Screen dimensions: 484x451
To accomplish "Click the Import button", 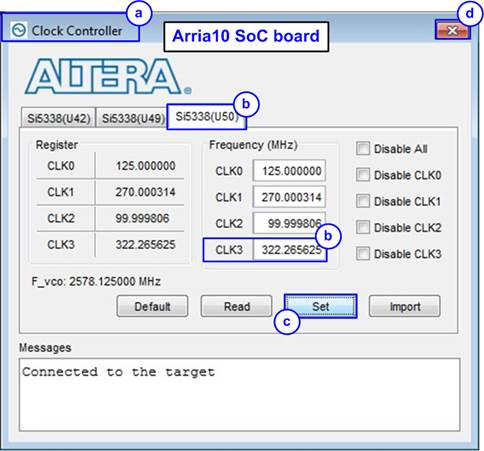I will (405, 306).
